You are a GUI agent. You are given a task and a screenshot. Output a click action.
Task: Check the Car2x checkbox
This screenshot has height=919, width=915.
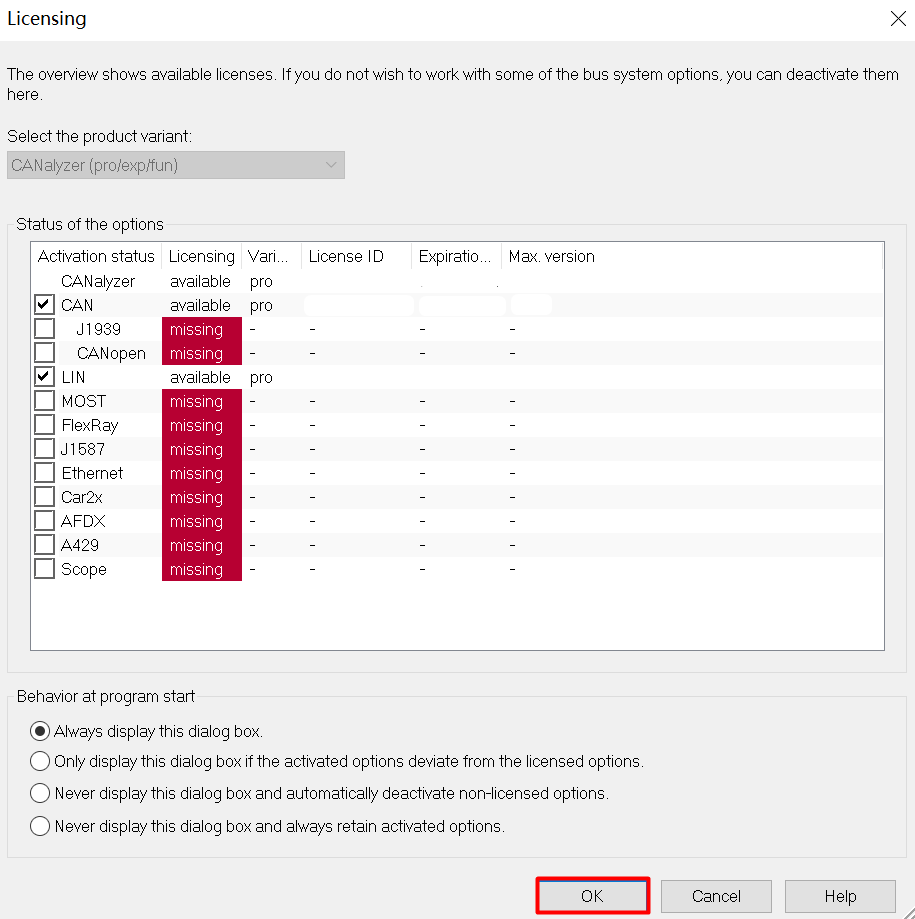(44, 497)
